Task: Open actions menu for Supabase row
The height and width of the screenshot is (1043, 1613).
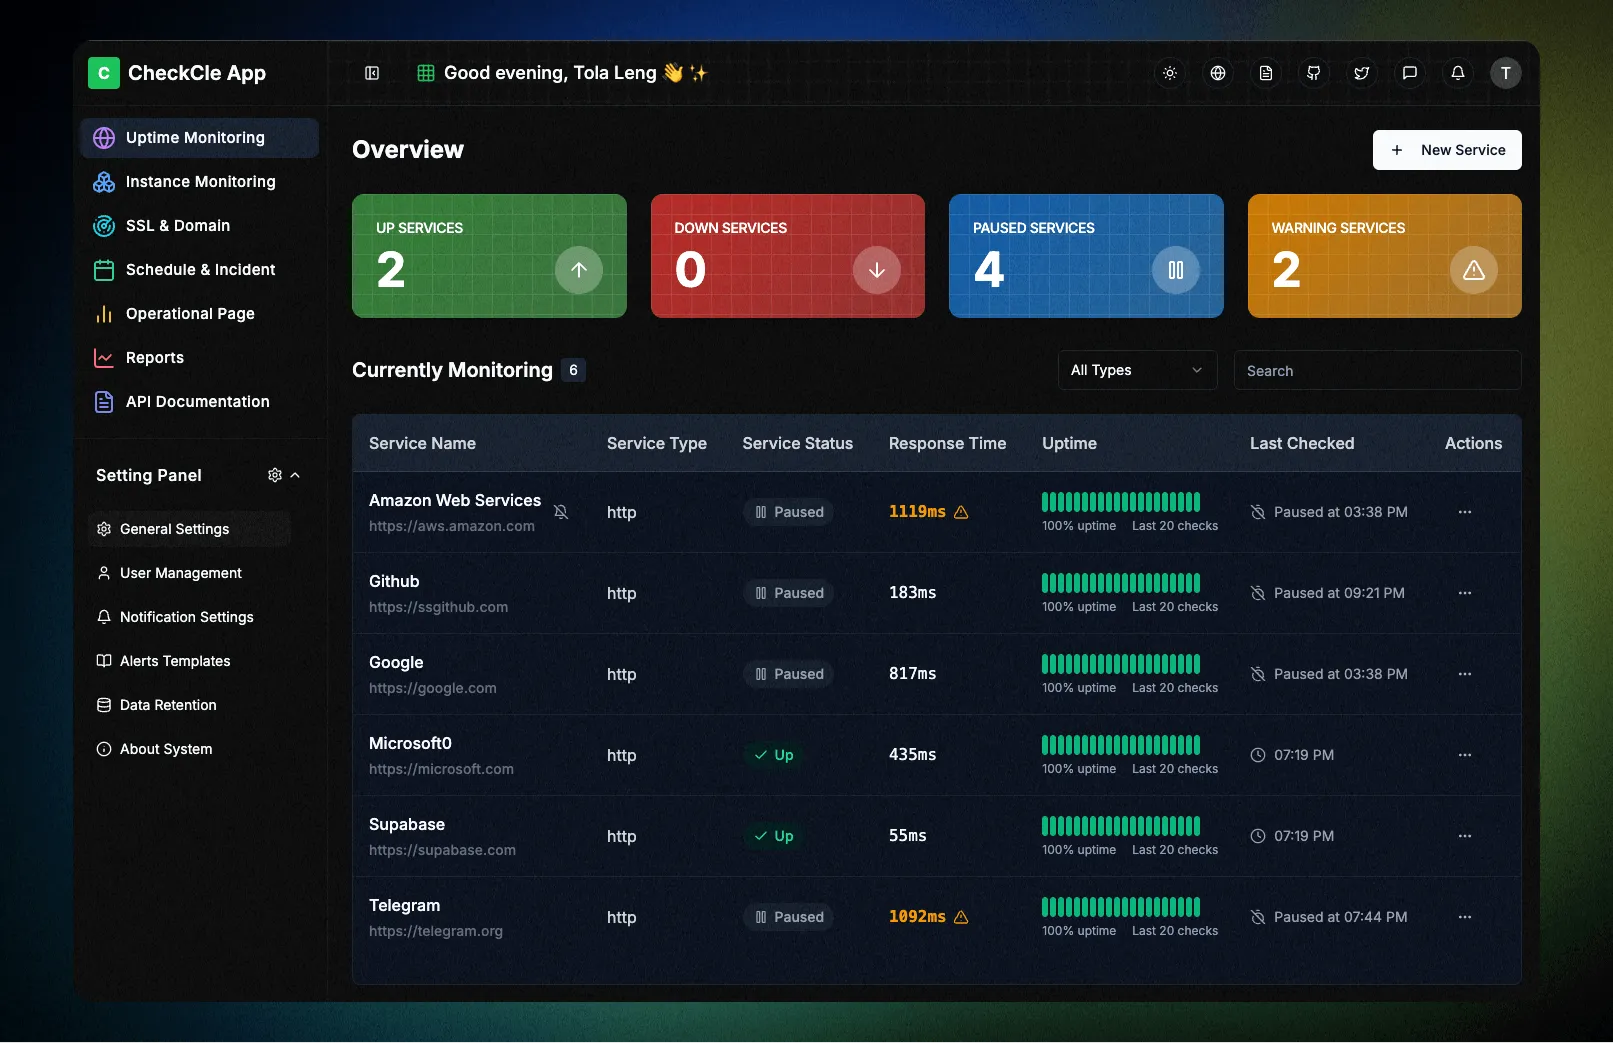Action: click(1465, 836)
